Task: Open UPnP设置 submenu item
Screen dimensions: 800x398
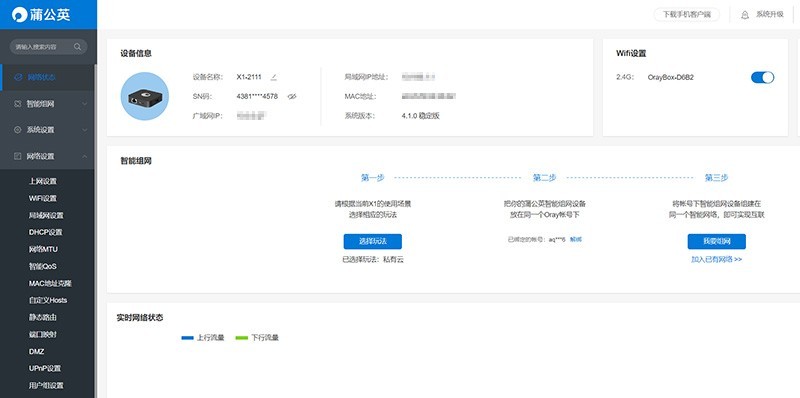Action: click(45, 368)
